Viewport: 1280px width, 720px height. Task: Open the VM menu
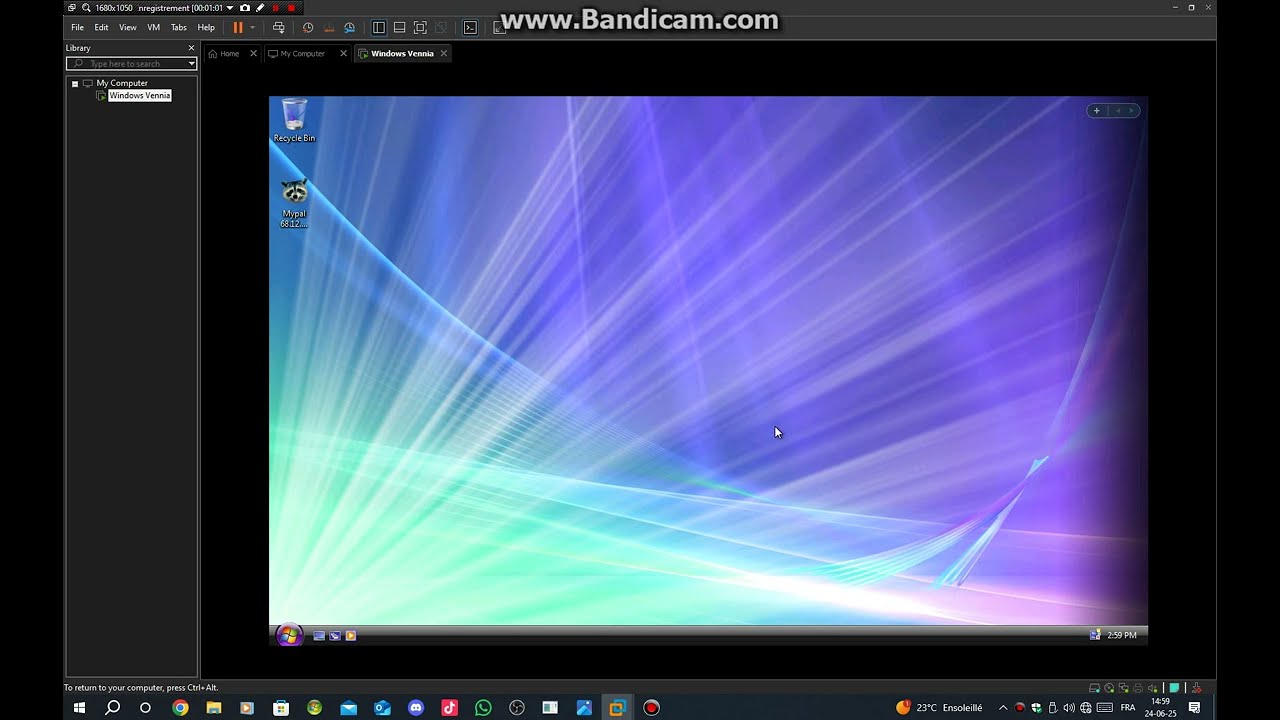[153, 28]
